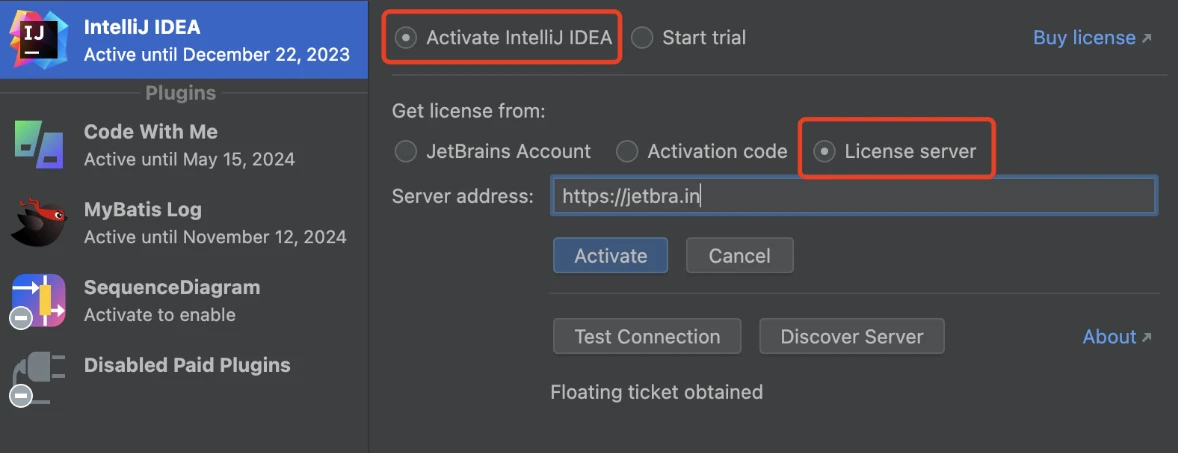Select the SequenceDiagram Activate to enable entry
This screenshot has width=1178, height=453.
184,301
